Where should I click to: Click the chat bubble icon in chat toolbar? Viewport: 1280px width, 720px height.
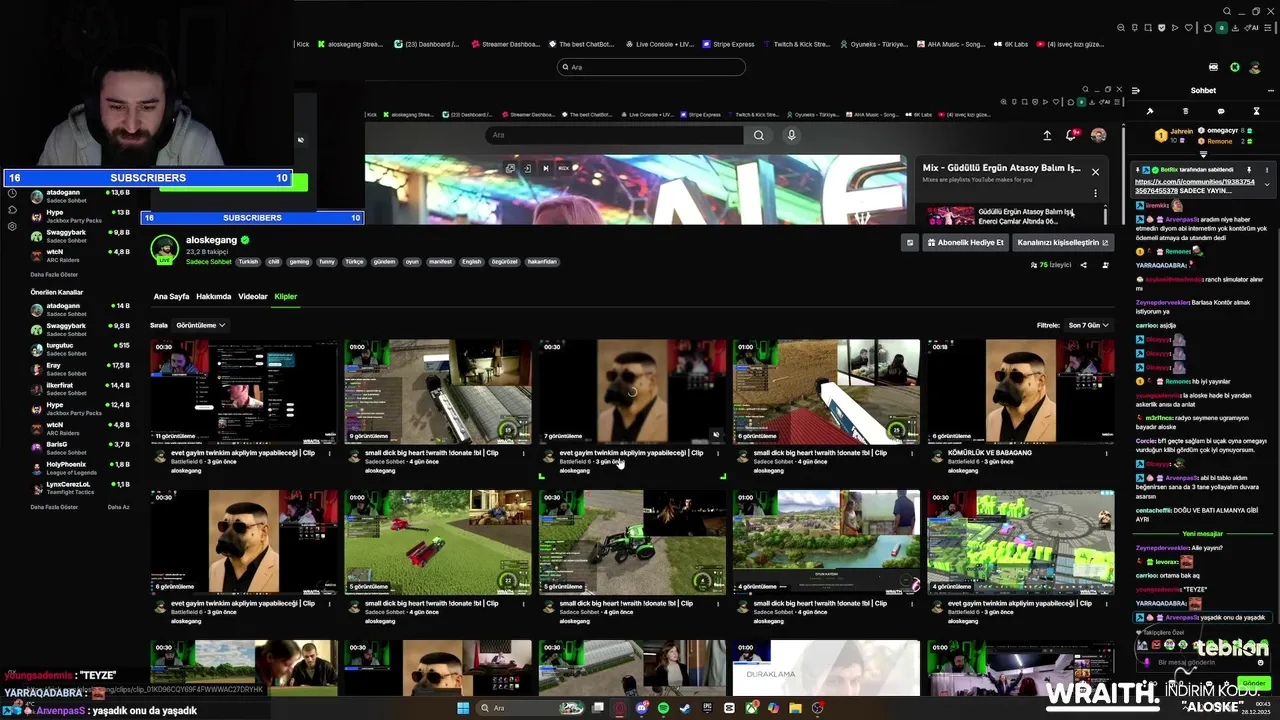[x=1221, y=111]
